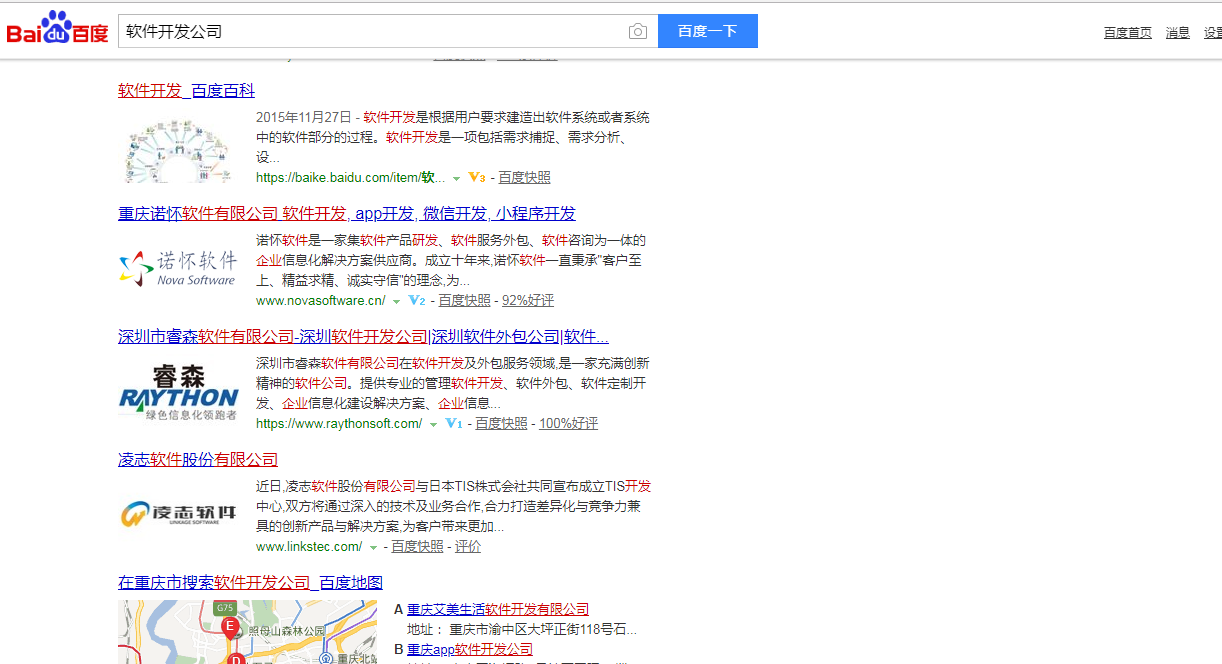Expand dropdown arrow after linkstec.com URL
This screenshot has width=1222, height=664.
(373, 547)
